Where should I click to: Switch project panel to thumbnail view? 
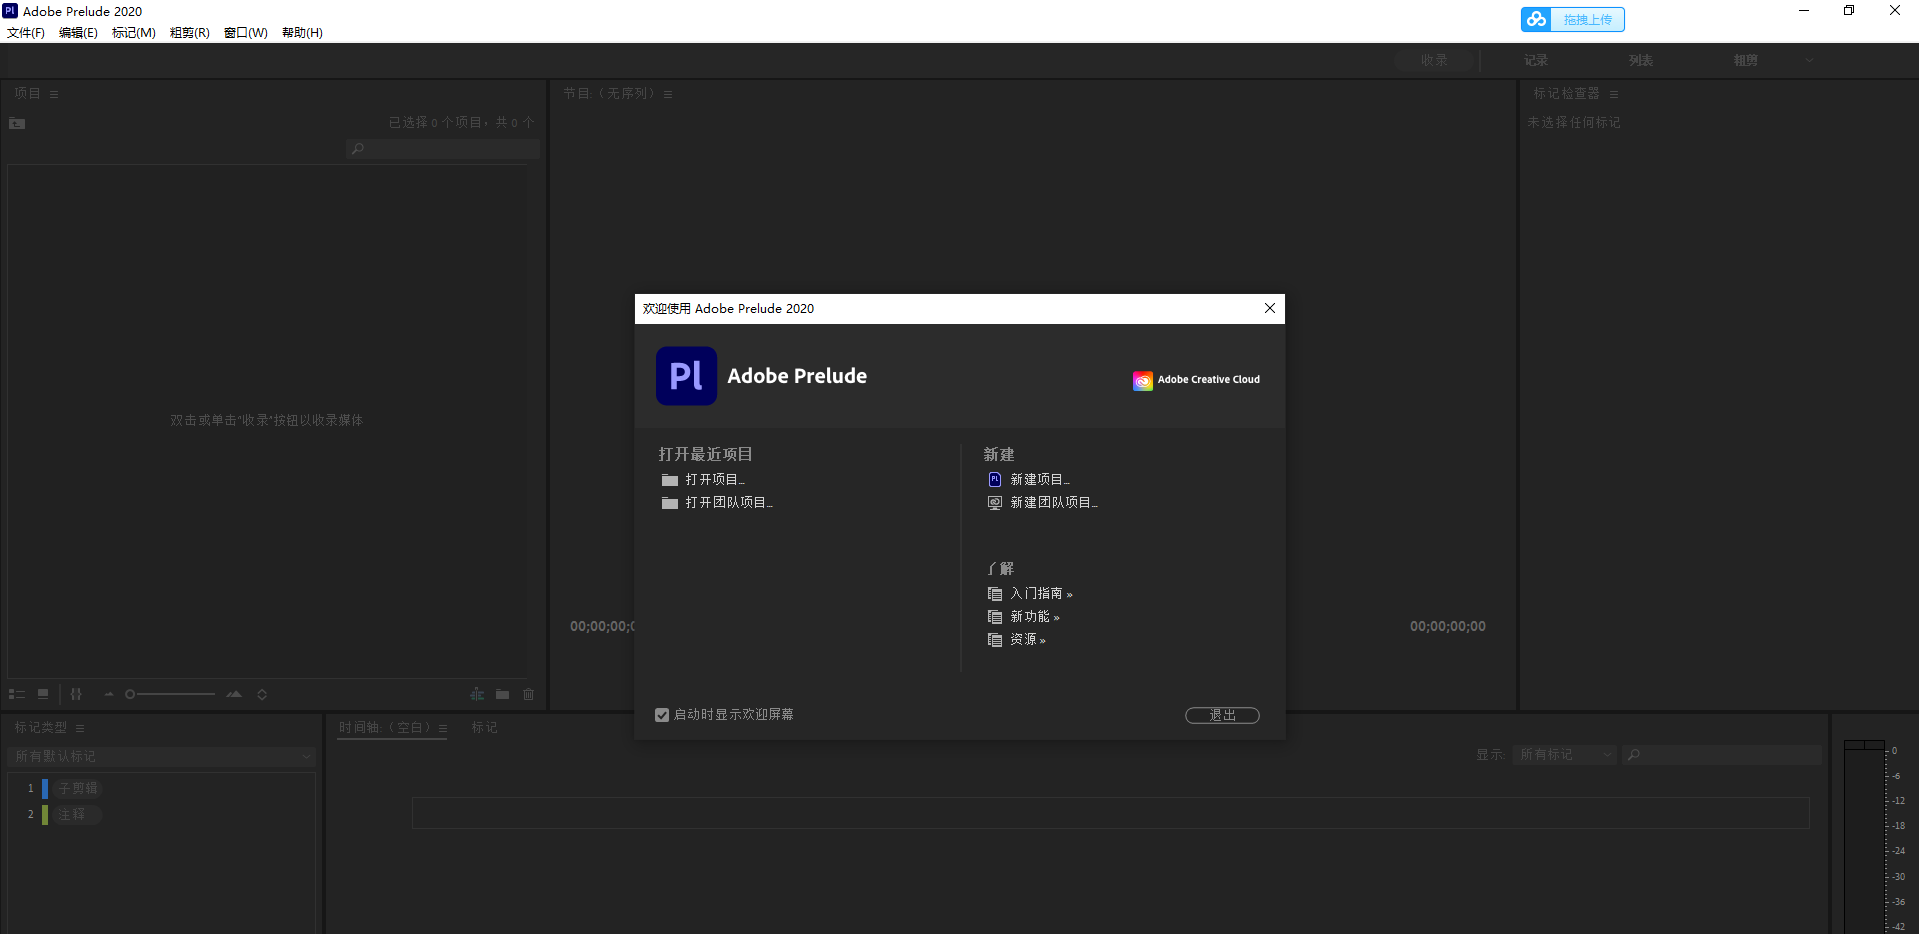(x=43, y=694)
